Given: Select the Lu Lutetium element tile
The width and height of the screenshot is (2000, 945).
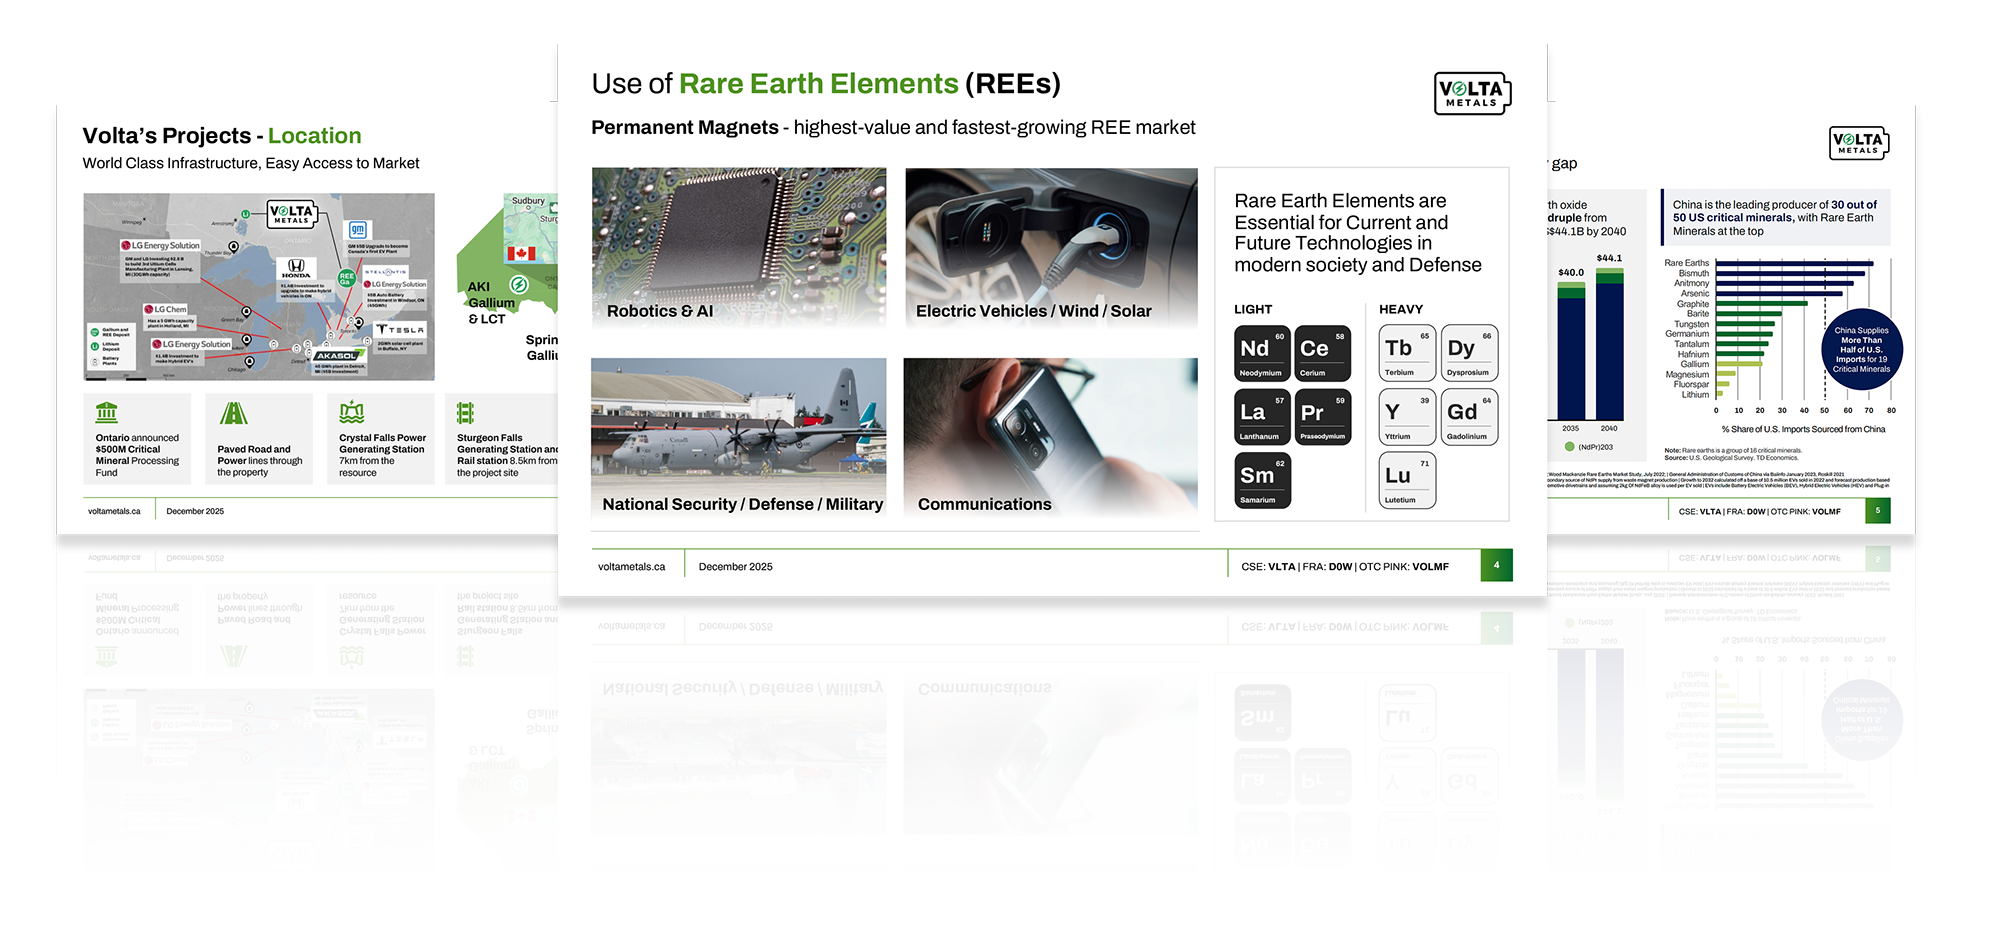Looking at the screenshot, I should (1408, 481).
